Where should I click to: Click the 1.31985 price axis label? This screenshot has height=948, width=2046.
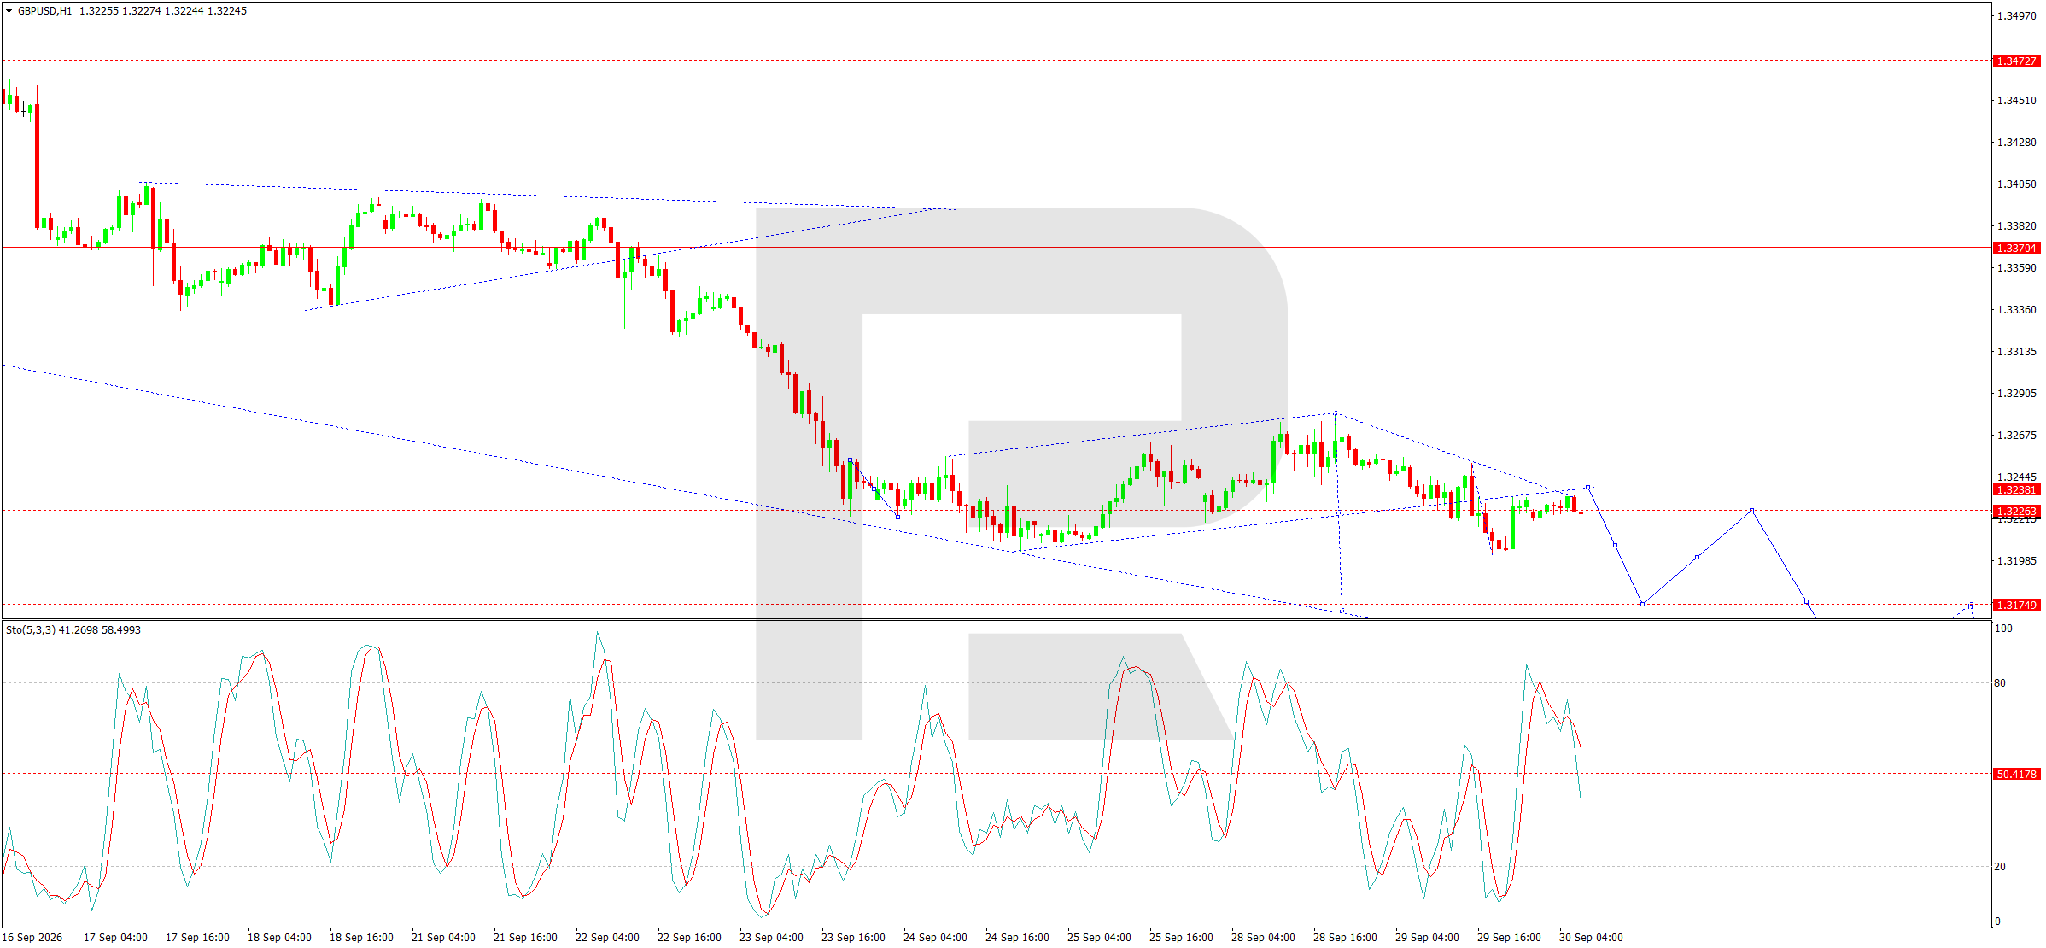tap(2016, 561)
